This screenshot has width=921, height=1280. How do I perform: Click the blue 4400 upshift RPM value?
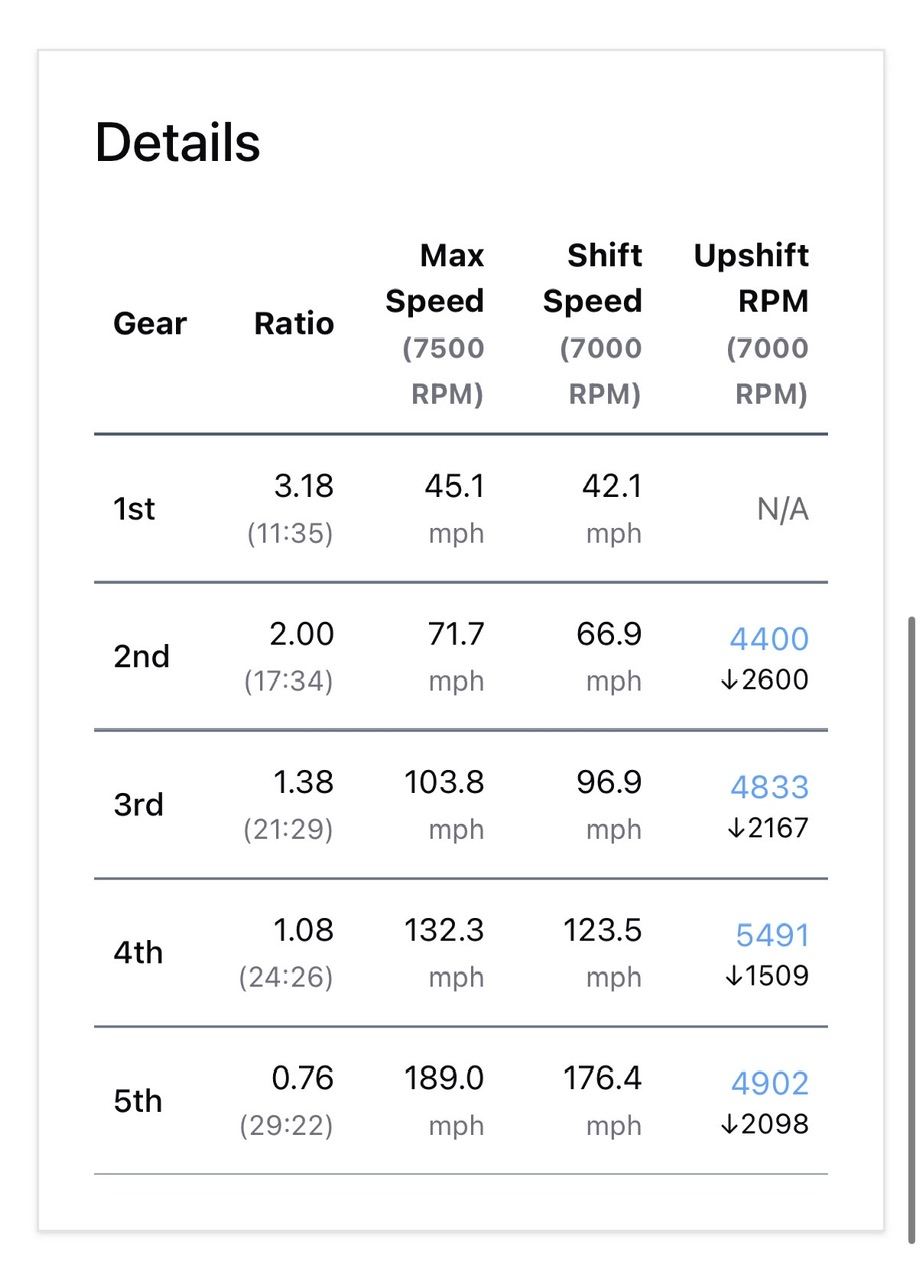coord(769,639)
